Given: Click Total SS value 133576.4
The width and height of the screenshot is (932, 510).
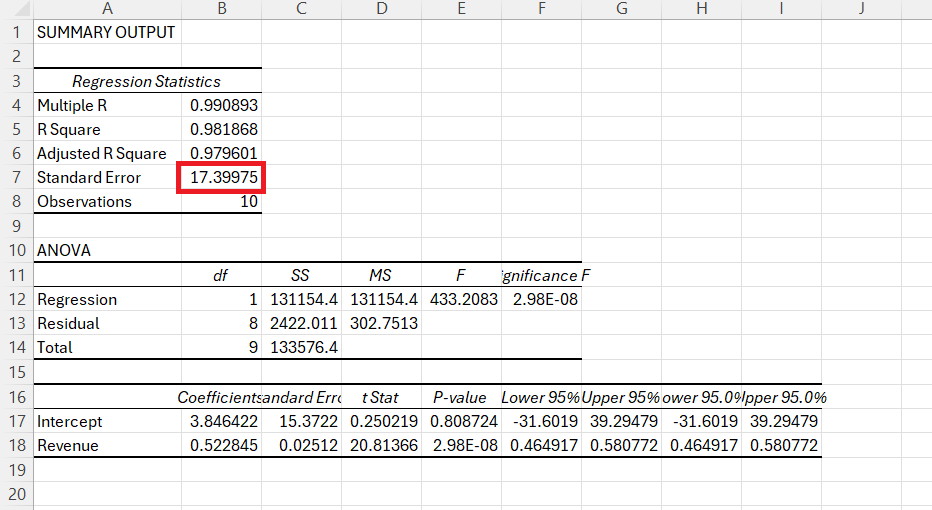Looking at the screenshot, I should pyautogui.click(x=301, y=347).
